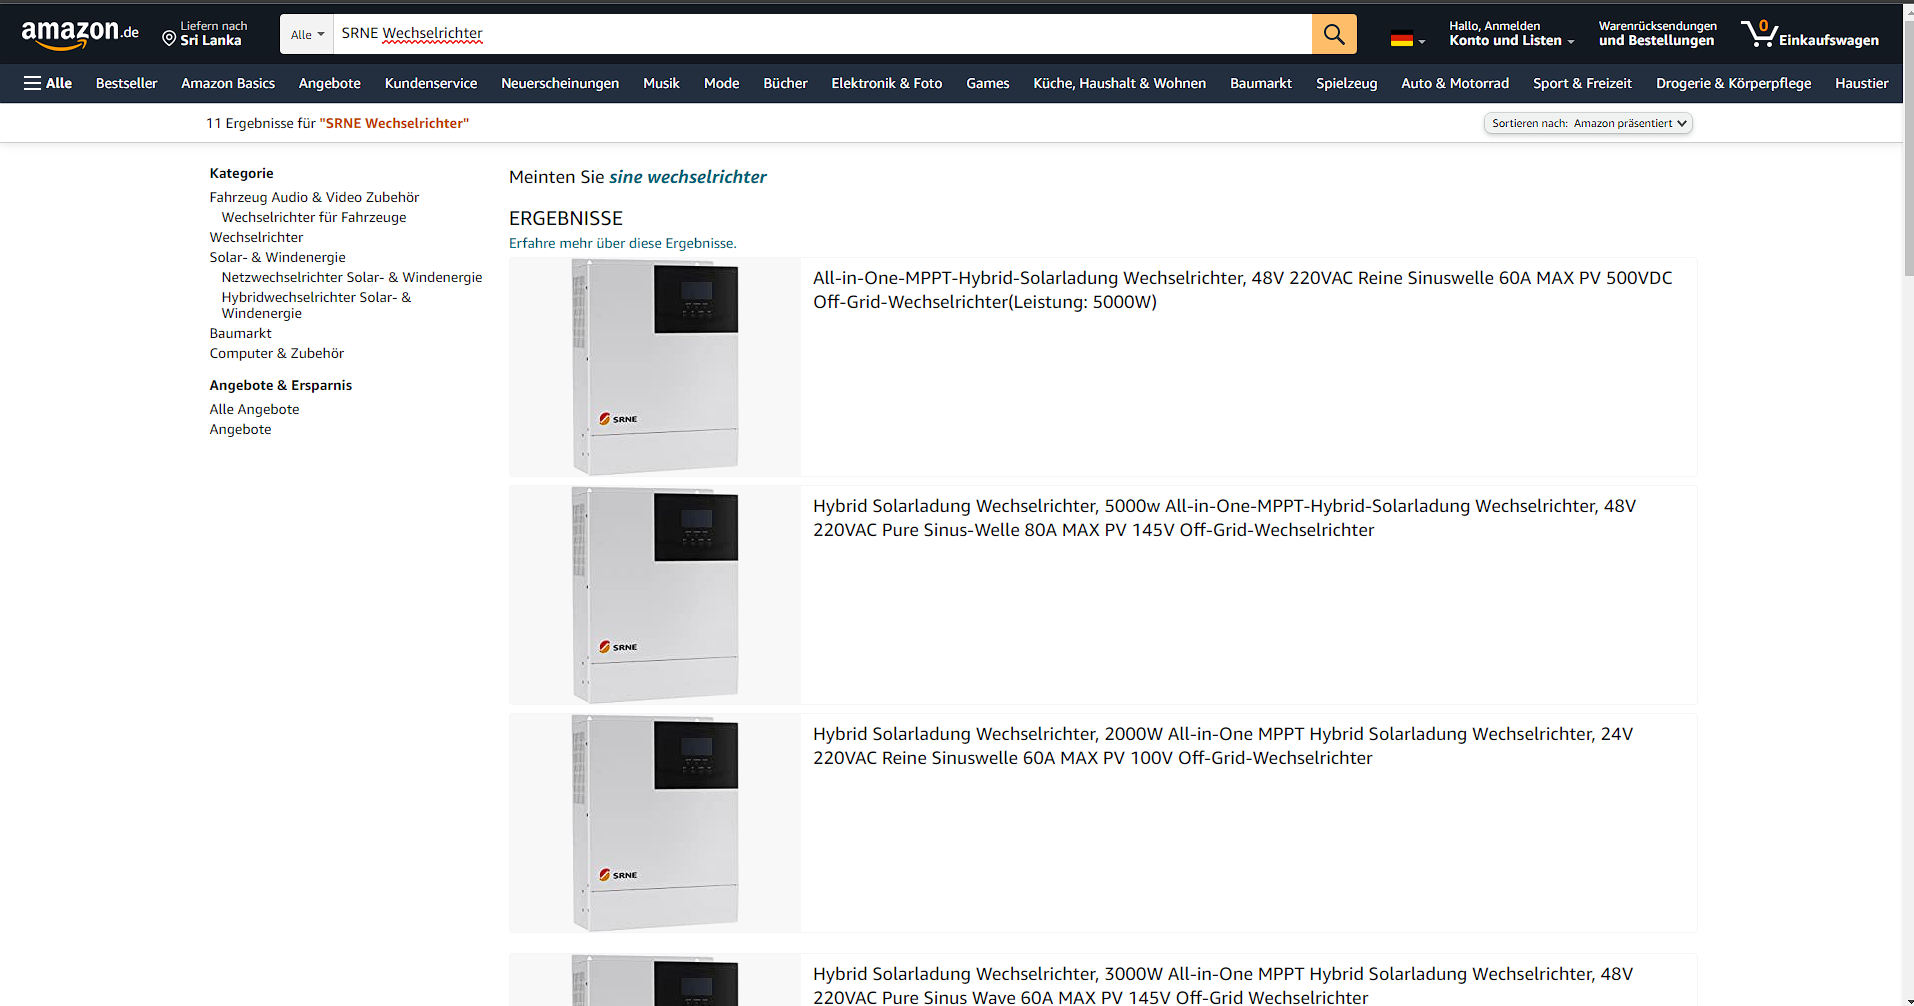Viewport: 1914px width, 1006px height.
Task: Open Warenrücksendungen und Bestellungen
Action: coord(1657,34)
